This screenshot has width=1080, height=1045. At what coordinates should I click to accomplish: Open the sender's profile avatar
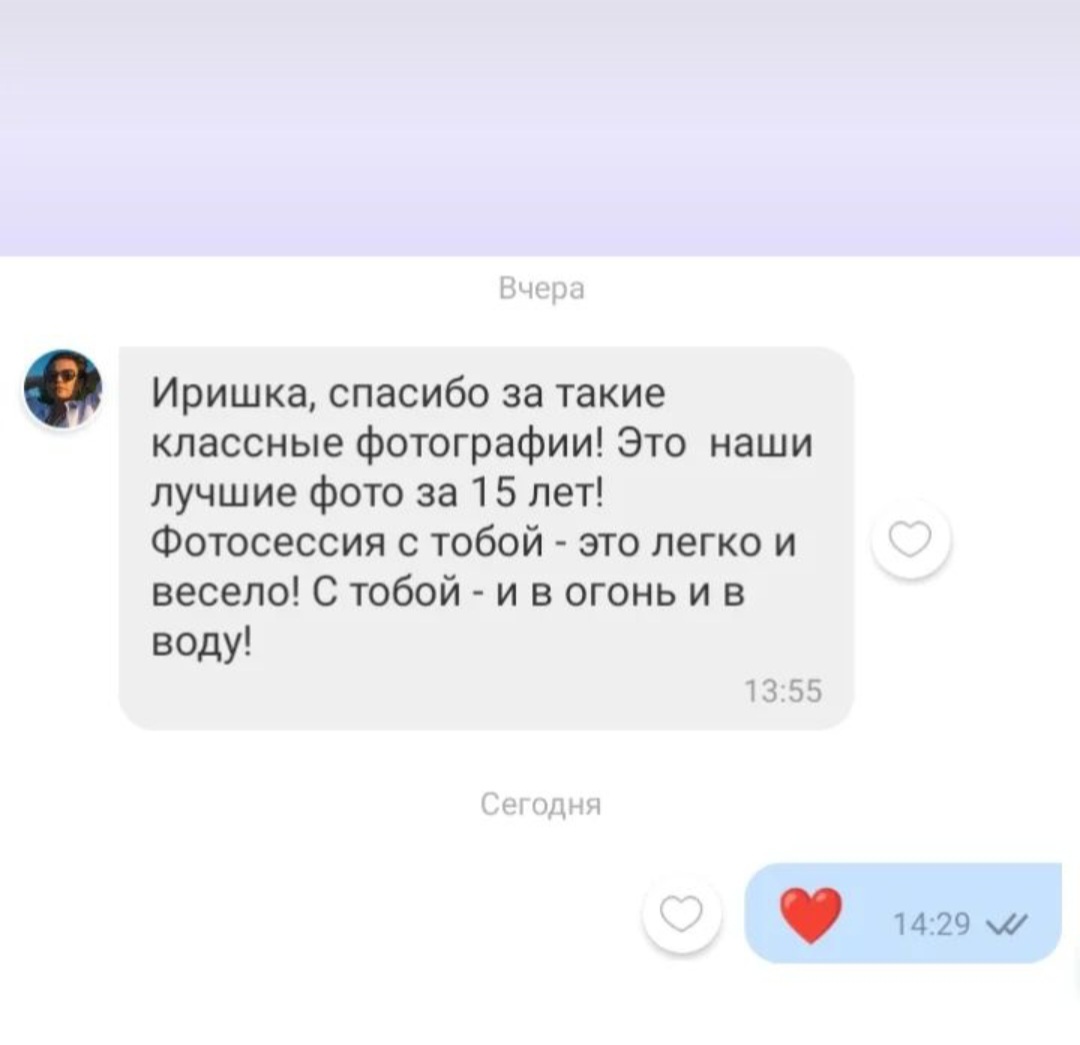coord(63,388)
